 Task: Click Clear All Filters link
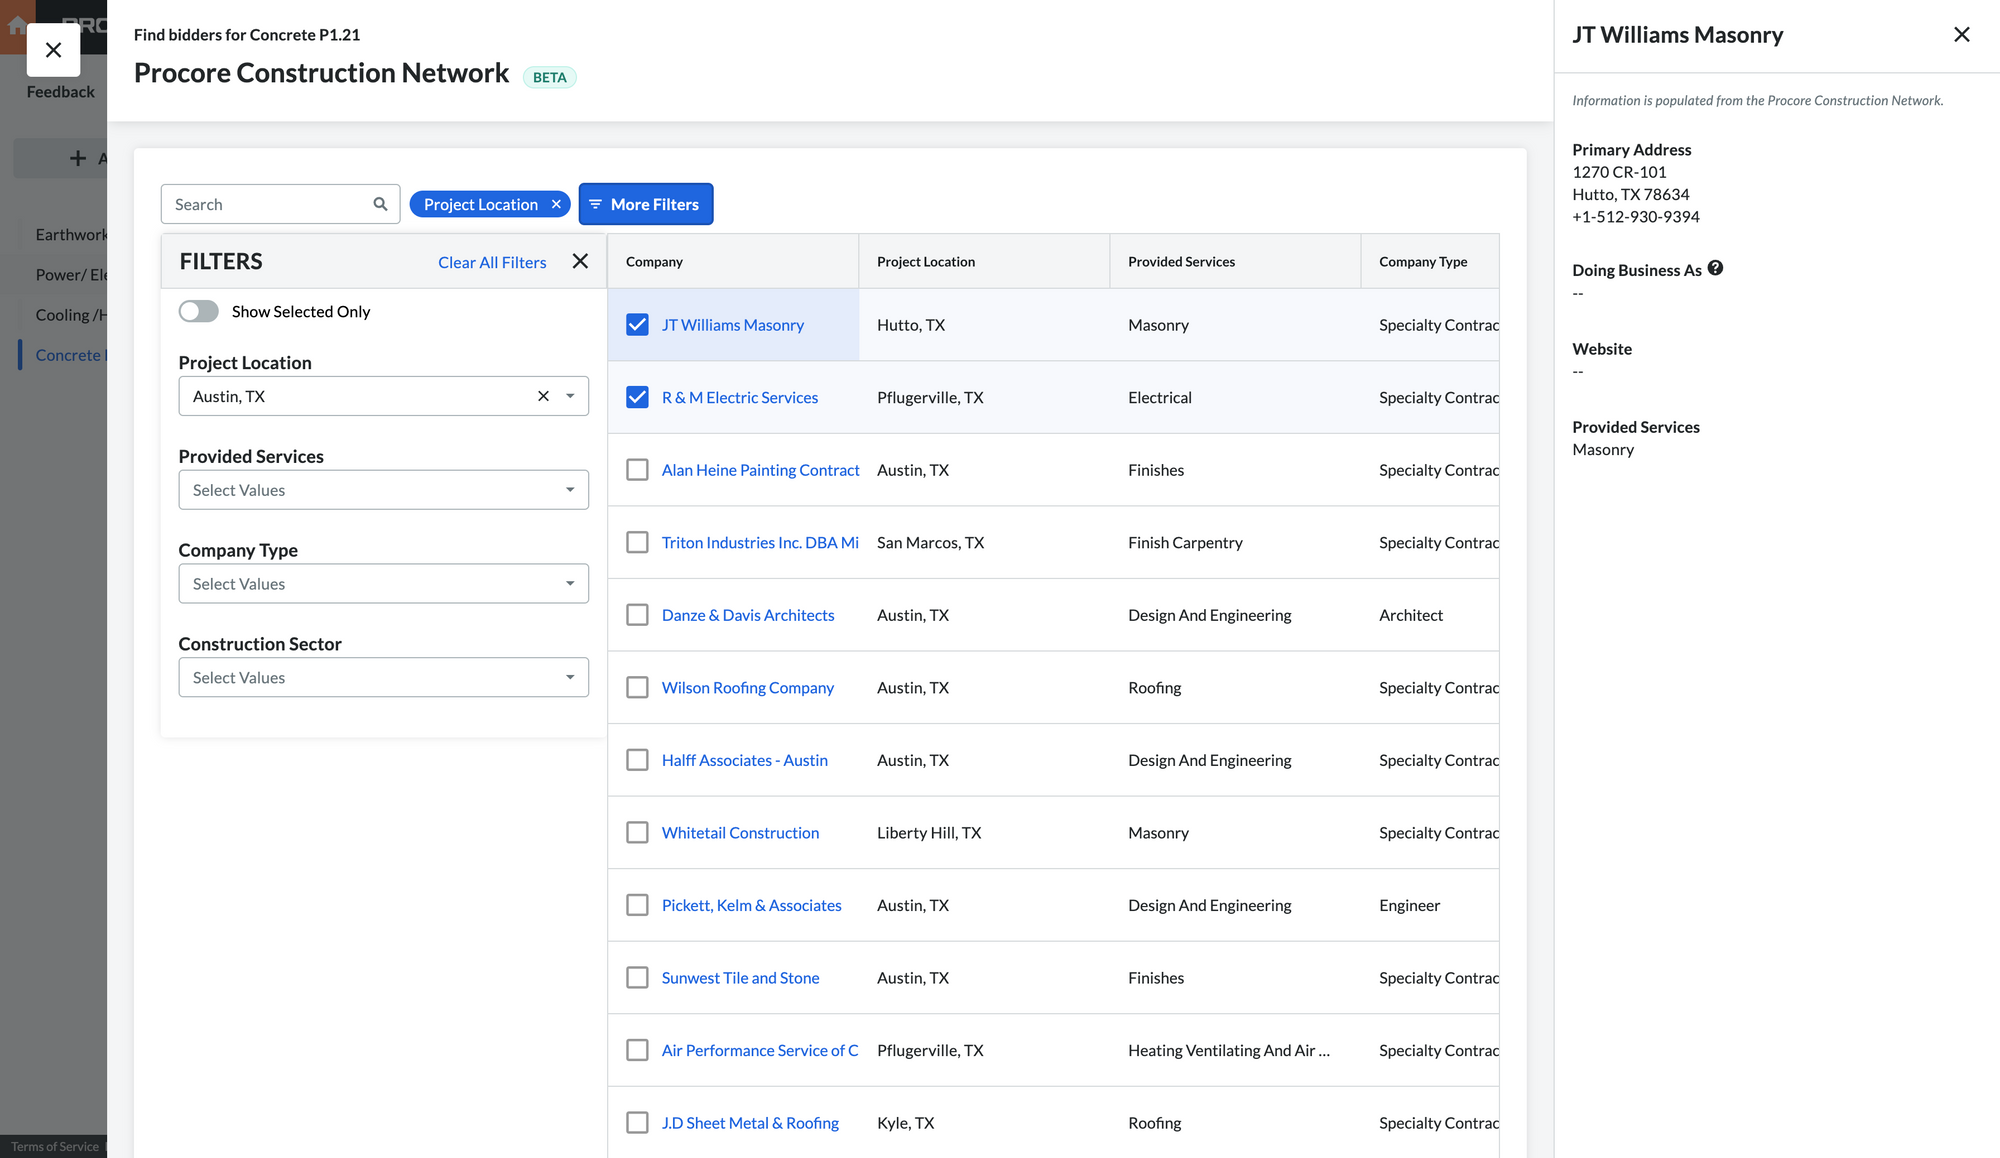pos(492,262)
